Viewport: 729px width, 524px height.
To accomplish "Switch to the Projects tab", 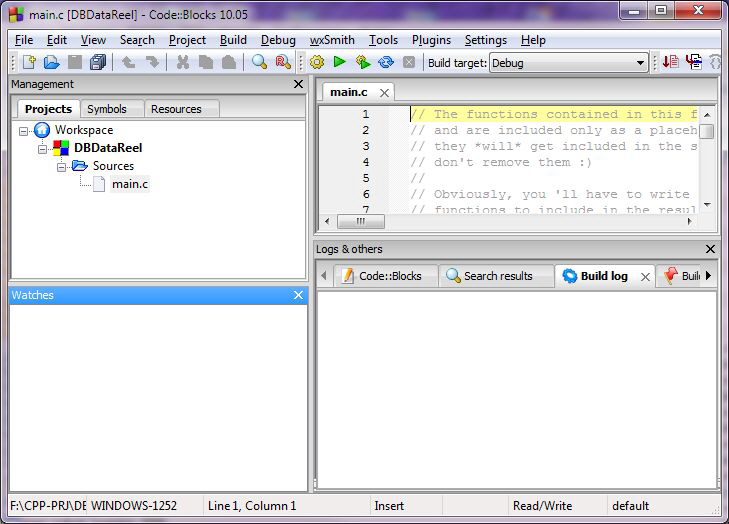I will click(x=48, y=109).
